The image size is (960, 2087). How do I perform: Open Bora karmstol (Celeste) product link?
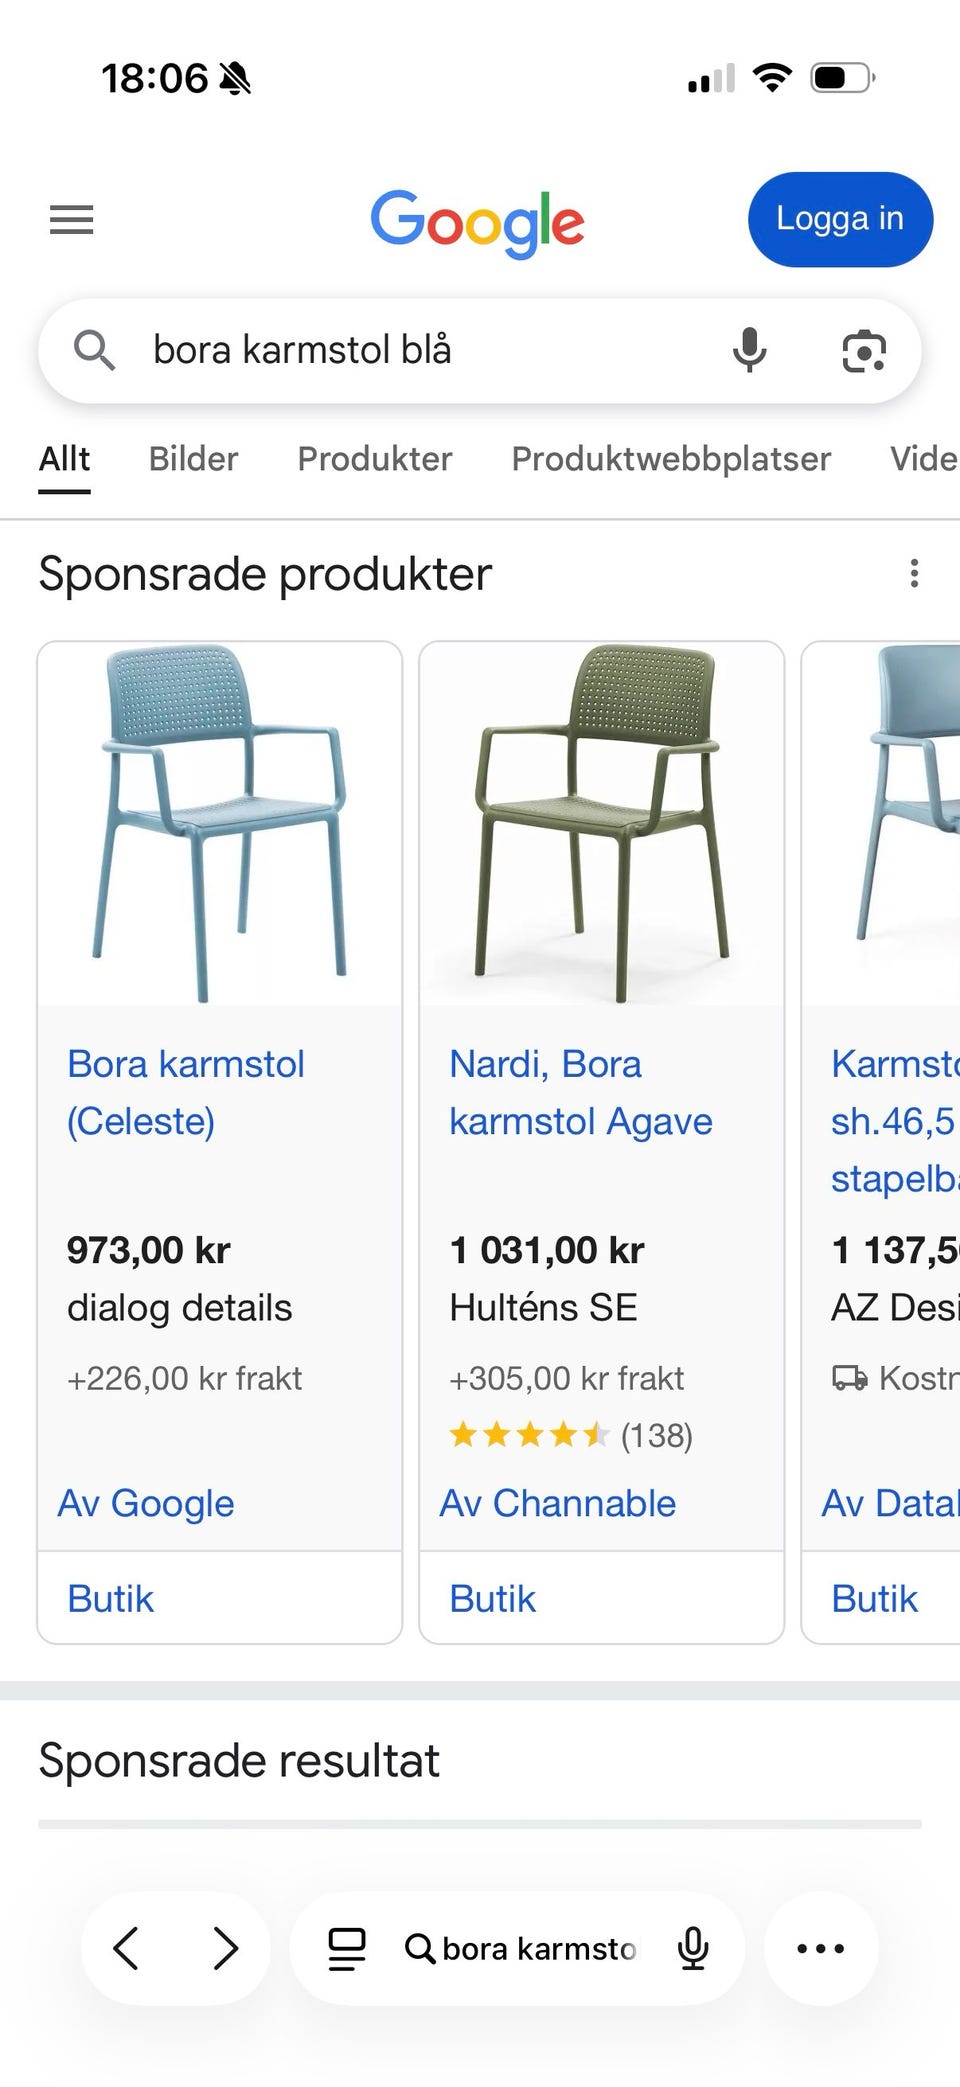[186, 1092]
